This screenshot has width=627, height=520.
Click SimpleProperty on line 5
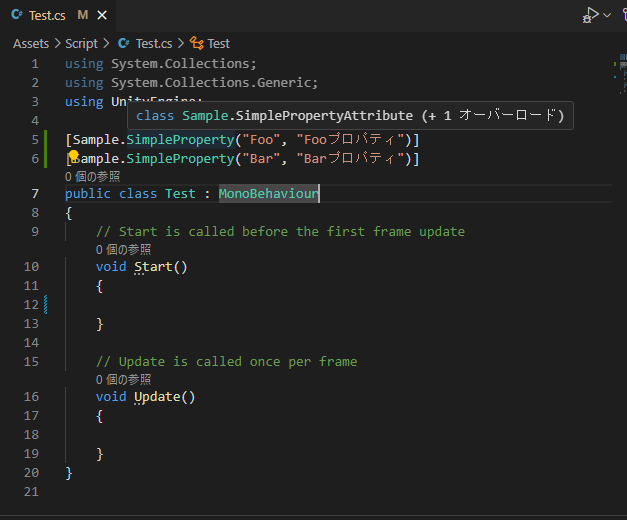[x=180, y=140]
